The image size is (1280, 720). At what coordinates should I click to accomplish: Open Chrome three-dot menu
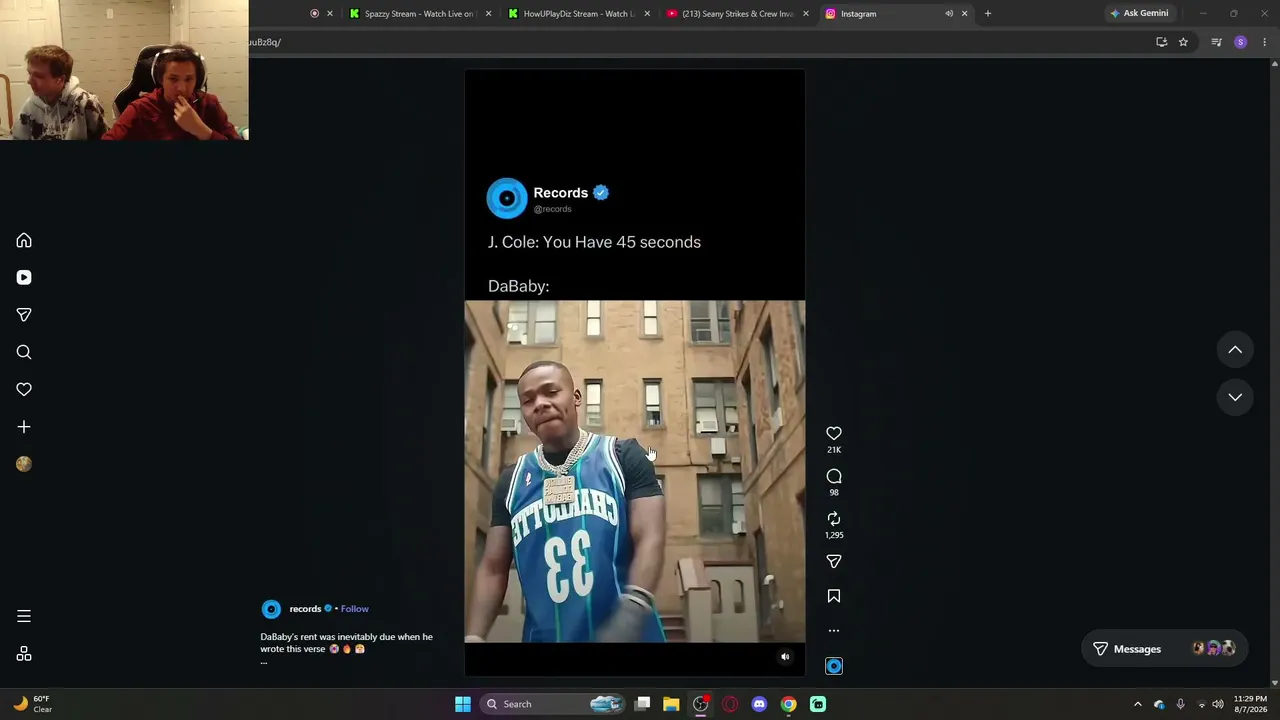coord(1265,42)
